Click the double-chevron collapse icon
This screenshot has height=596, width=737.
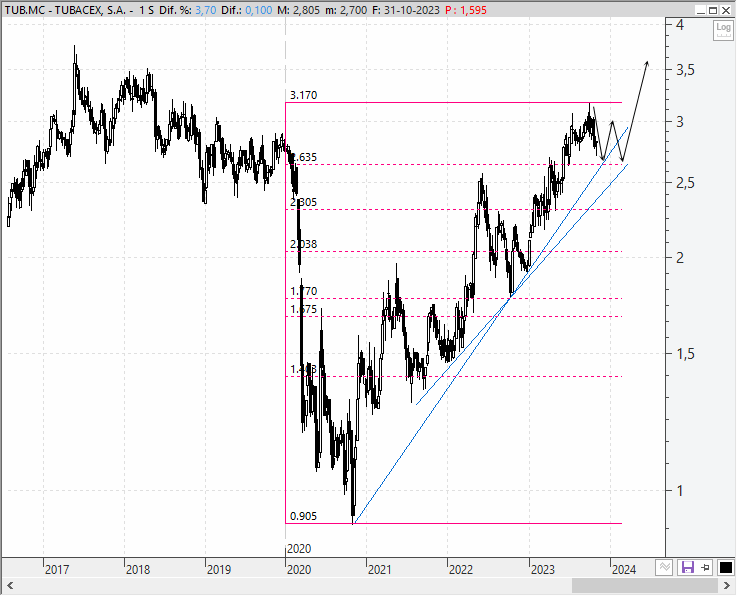coord(664,568)
